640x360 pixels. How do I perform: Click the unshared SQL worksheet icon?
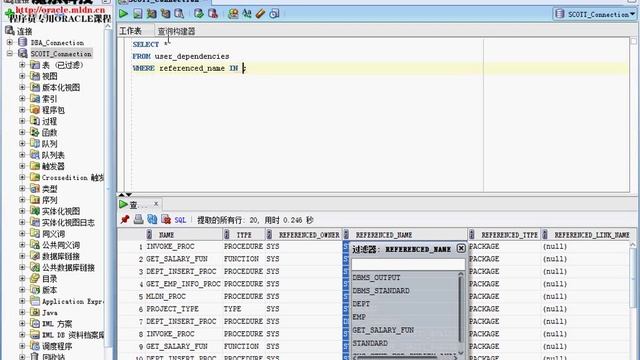pos(233,13)
